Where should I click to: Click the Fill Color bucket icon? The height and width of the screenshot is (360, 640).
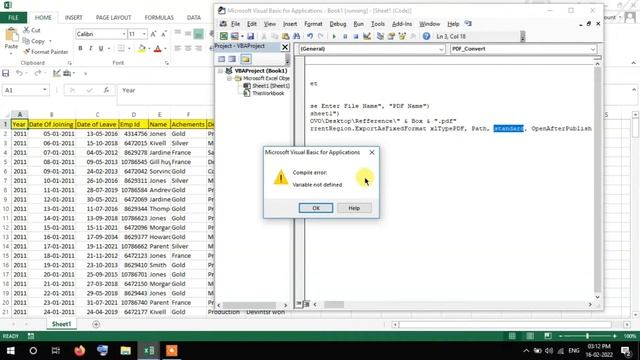pos(142,49)
